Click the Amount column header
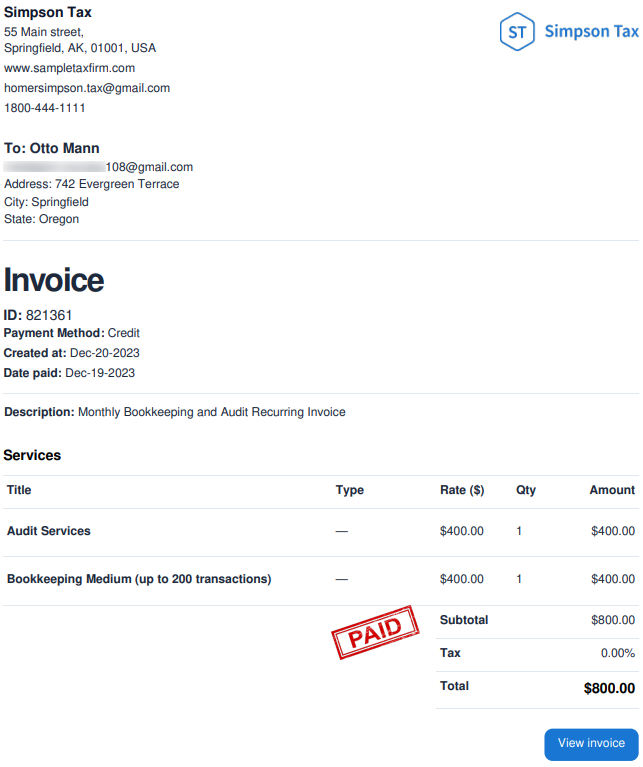This screenshot has height=767, width=643. click(x=612, y=490)
